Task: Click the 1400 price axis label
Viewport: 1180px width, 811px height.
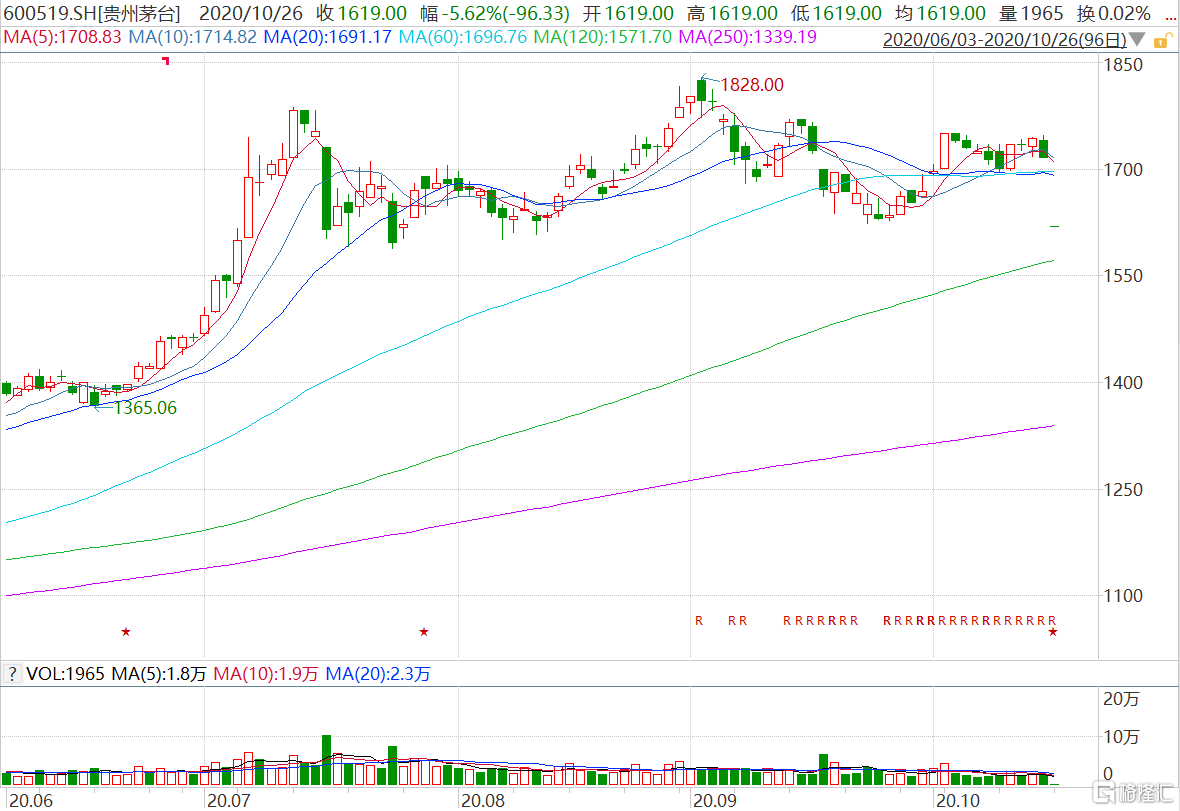Action: pyautogui.click(x=1123, y=383)
